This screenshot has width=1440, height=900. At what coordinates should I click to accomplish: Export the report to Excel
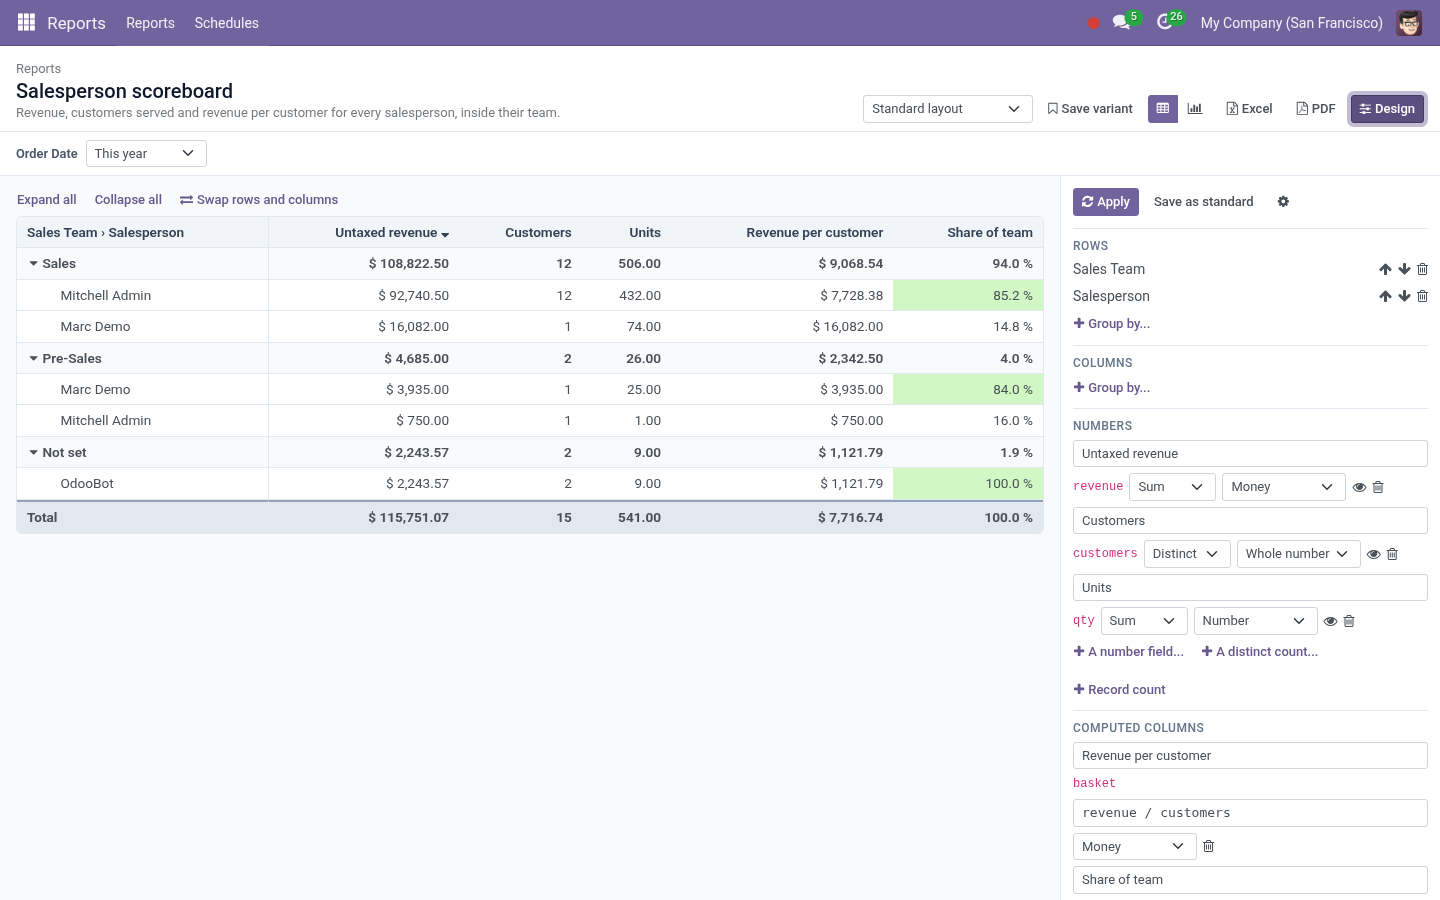1249,109
